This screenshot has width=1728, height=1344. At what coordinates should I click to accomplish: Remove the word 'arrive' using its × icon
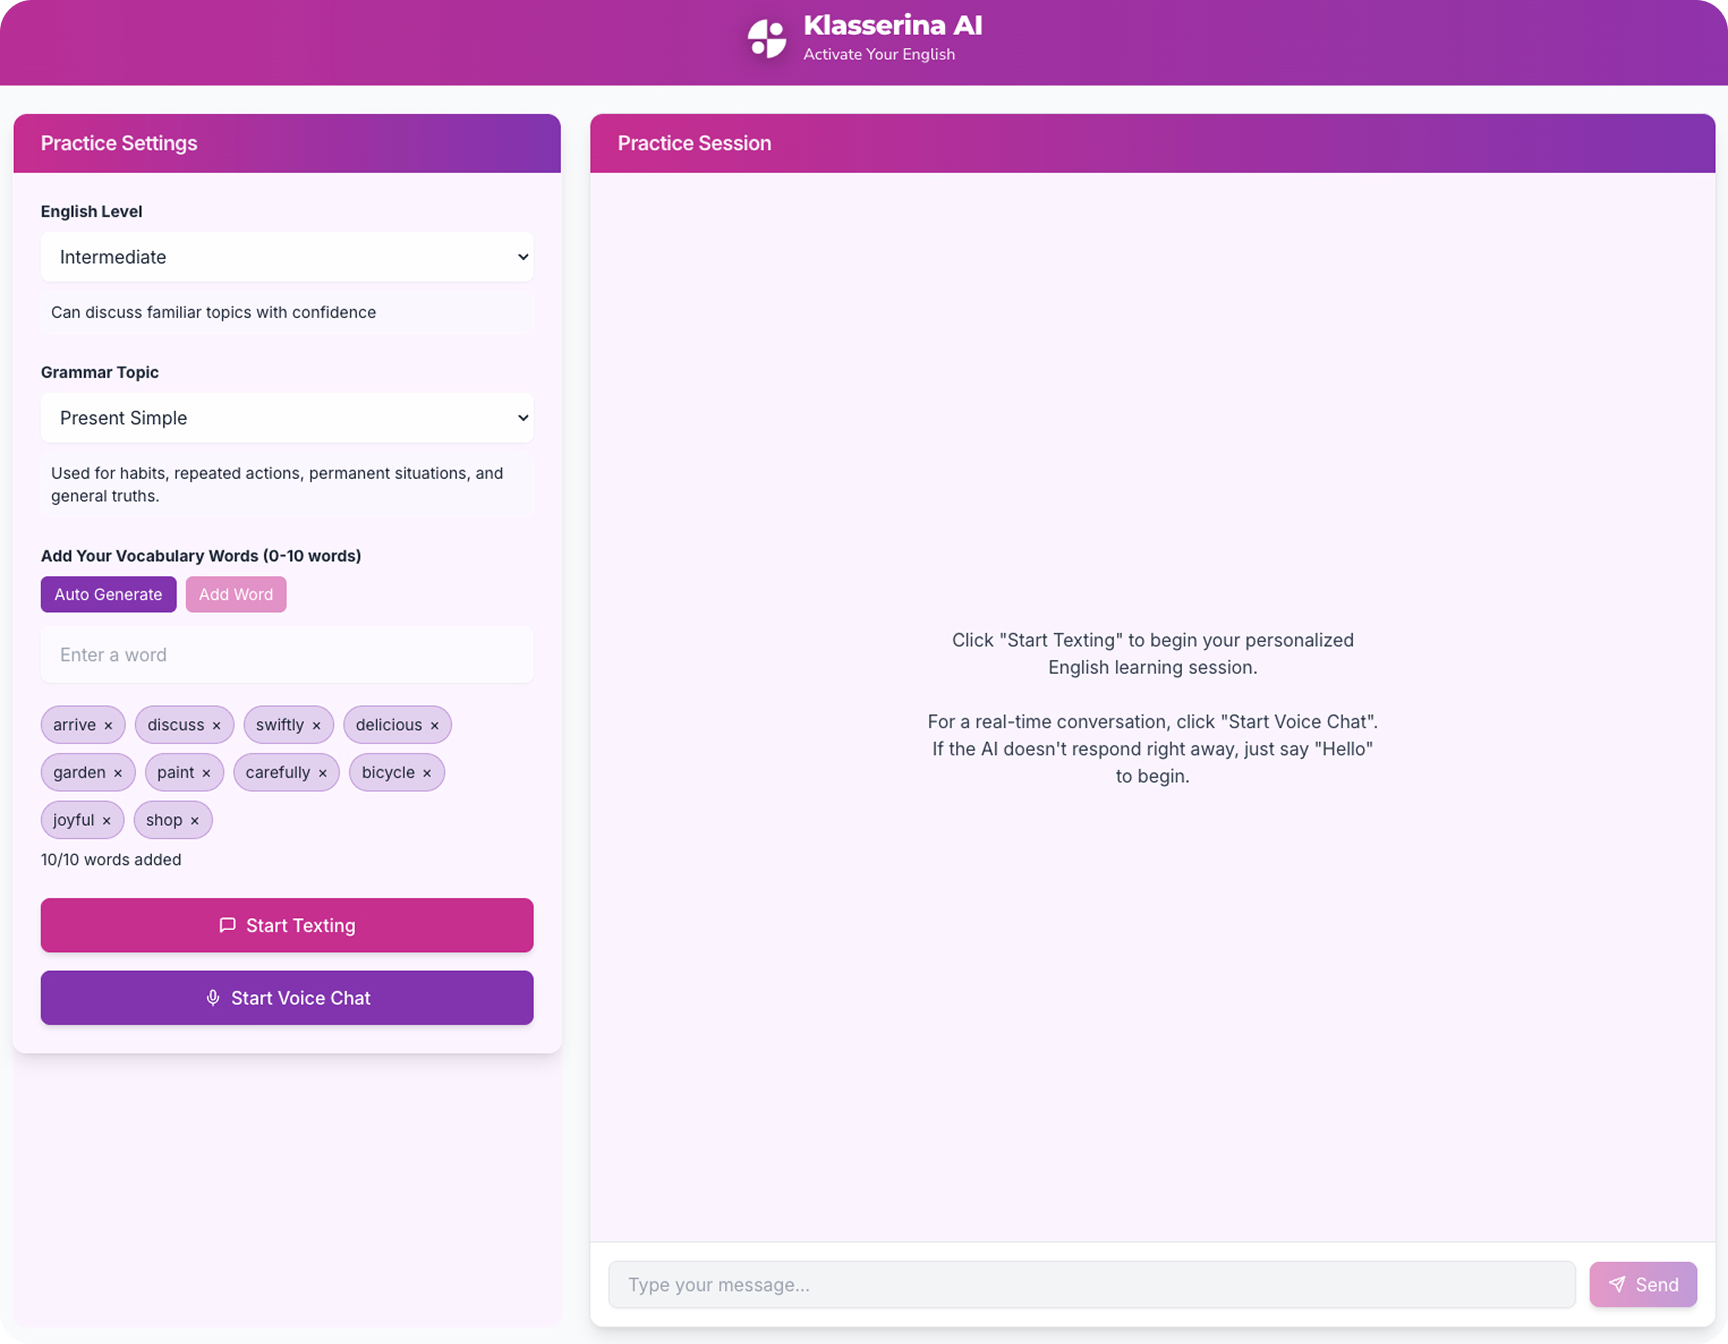point(108,724)
